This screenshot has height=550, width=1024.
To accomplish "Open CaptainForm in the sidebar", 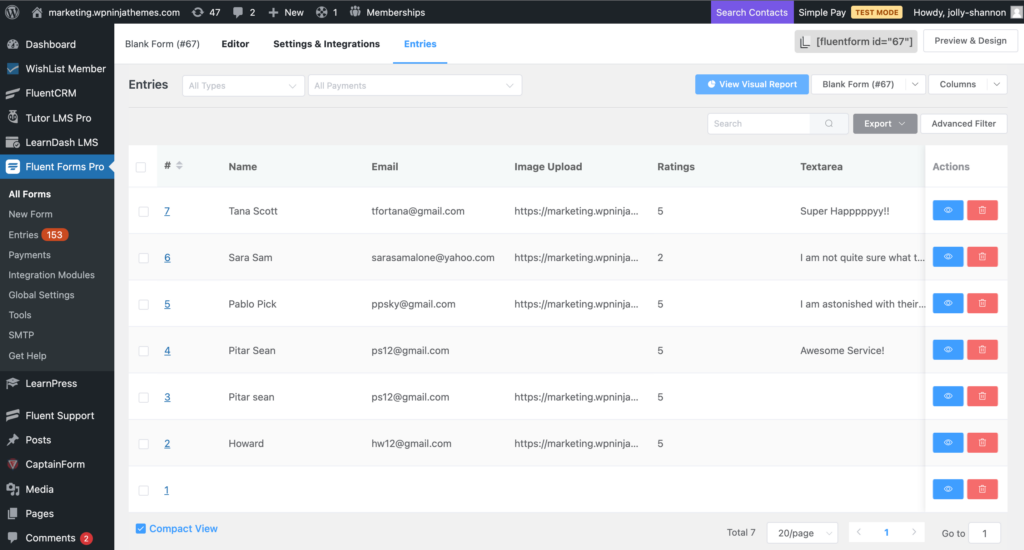I will pos(57,464).
